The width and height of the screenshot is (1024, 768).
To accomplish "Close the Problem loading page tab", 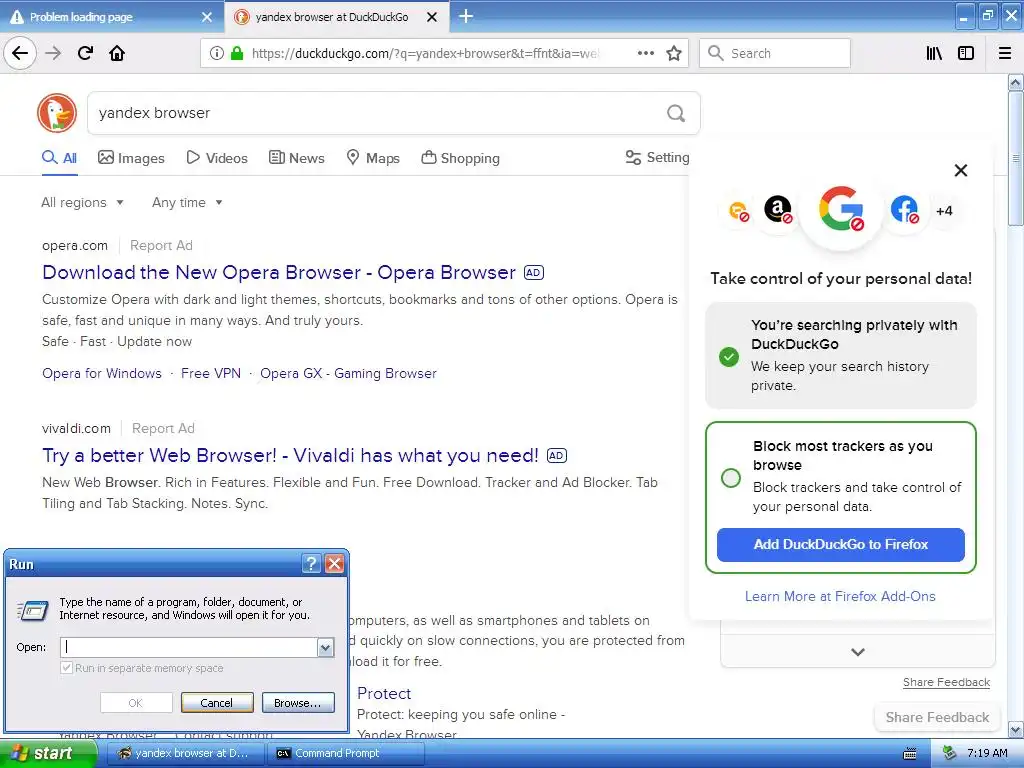I will pyautogui.click(x=207, y=17).
